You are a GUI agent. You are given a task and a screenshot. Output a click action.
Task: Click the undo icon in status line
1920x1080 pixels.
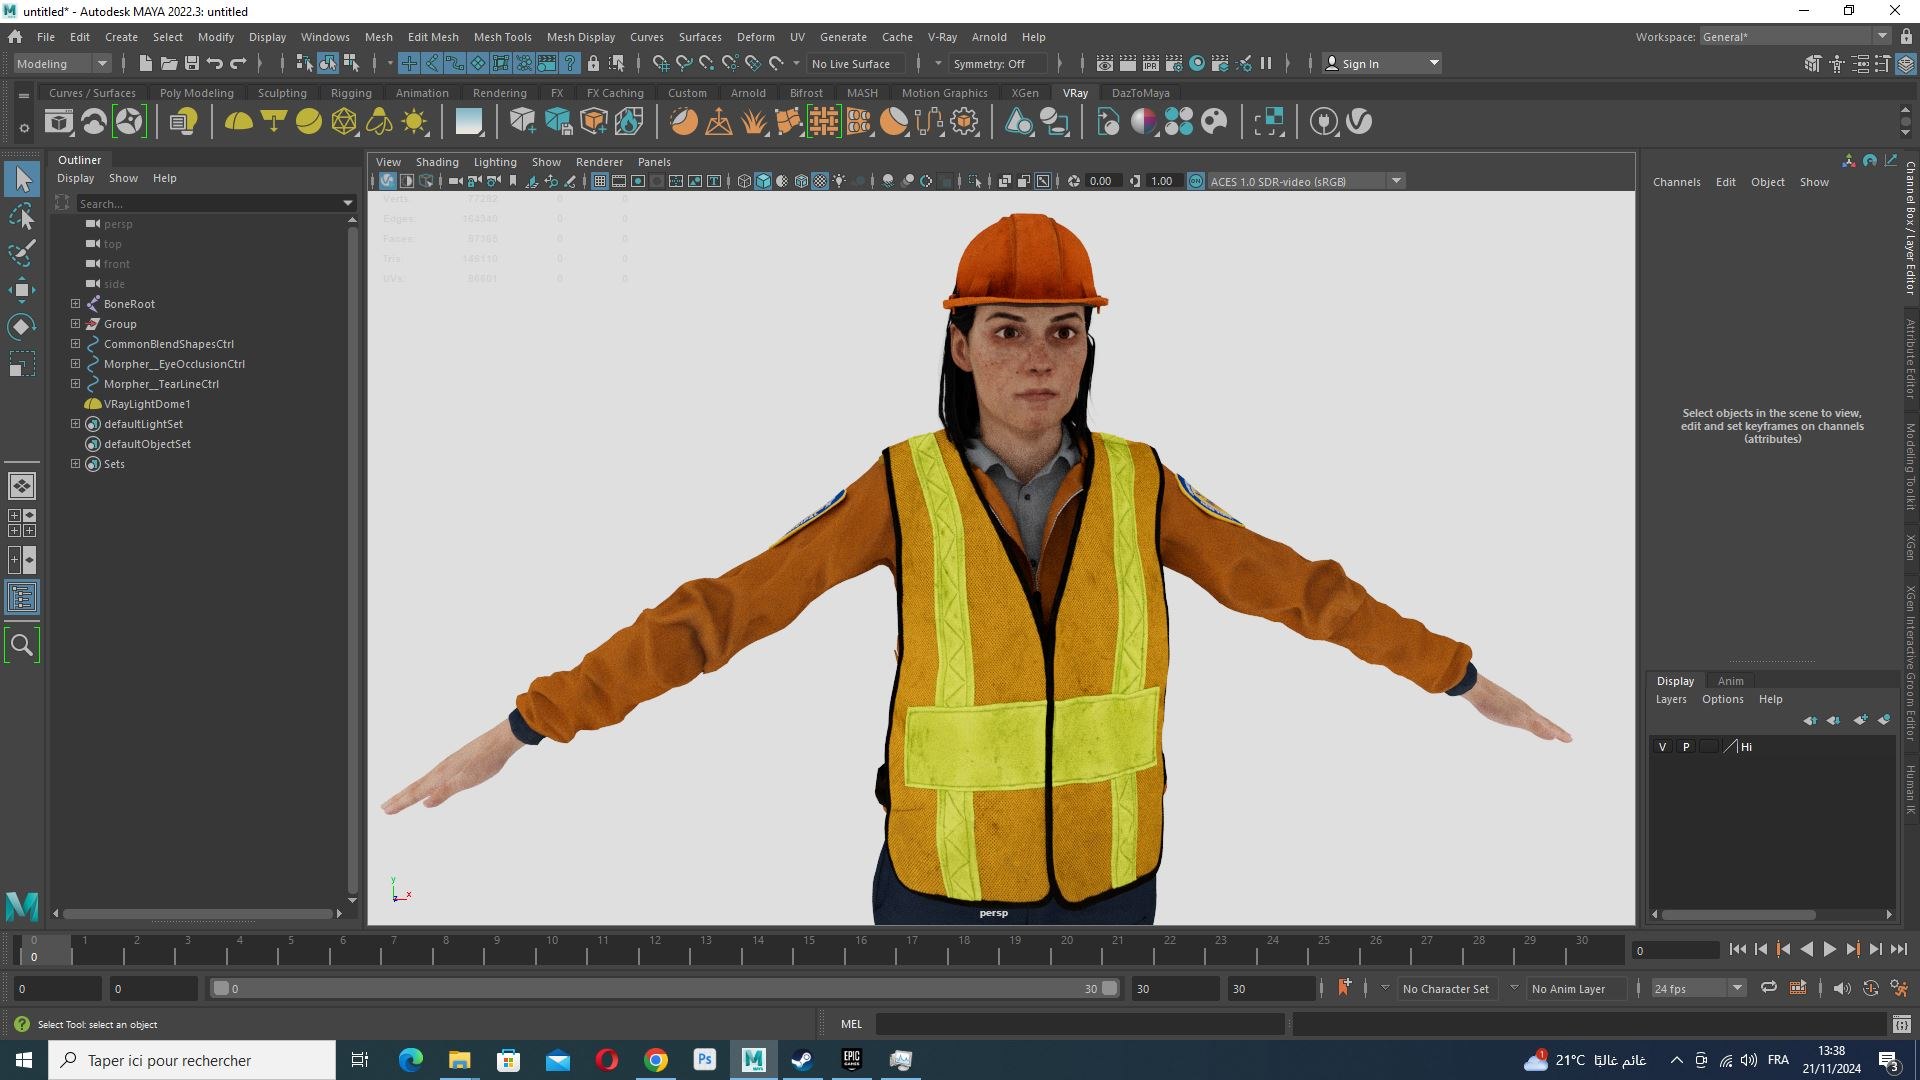(215, 63)
